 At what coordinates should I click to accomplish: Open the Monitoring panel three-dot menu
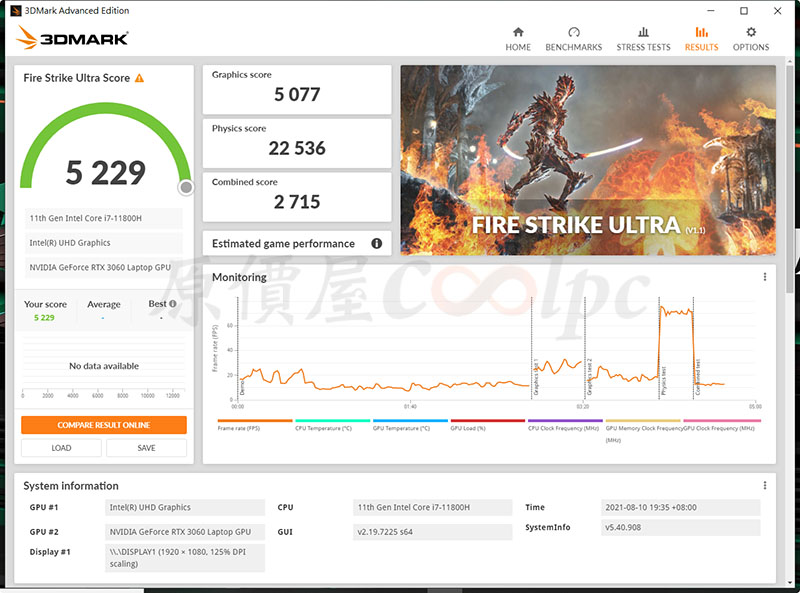764,277
